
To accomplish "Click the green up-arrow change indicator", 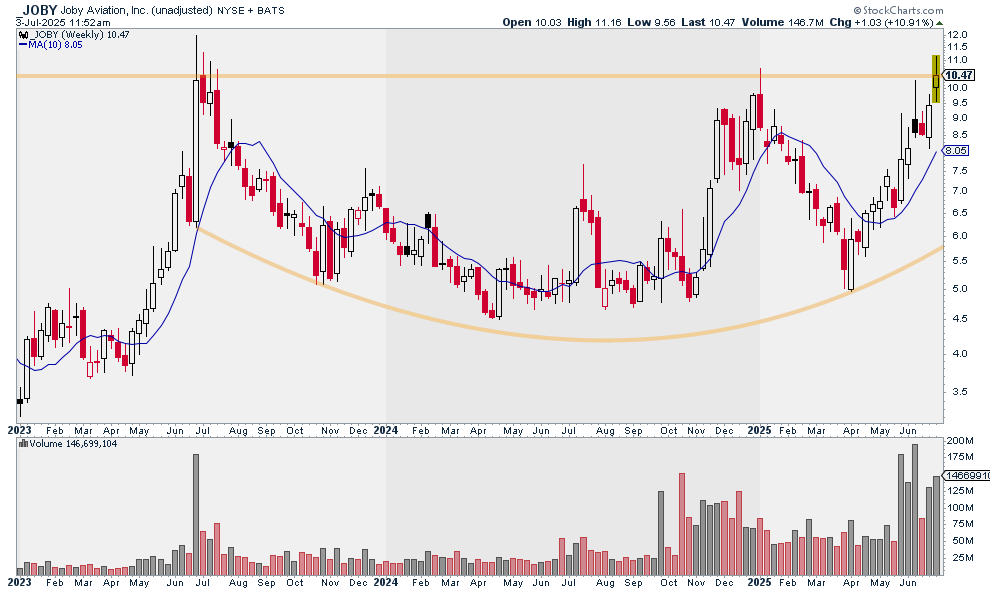I will [x=939, y=23].
